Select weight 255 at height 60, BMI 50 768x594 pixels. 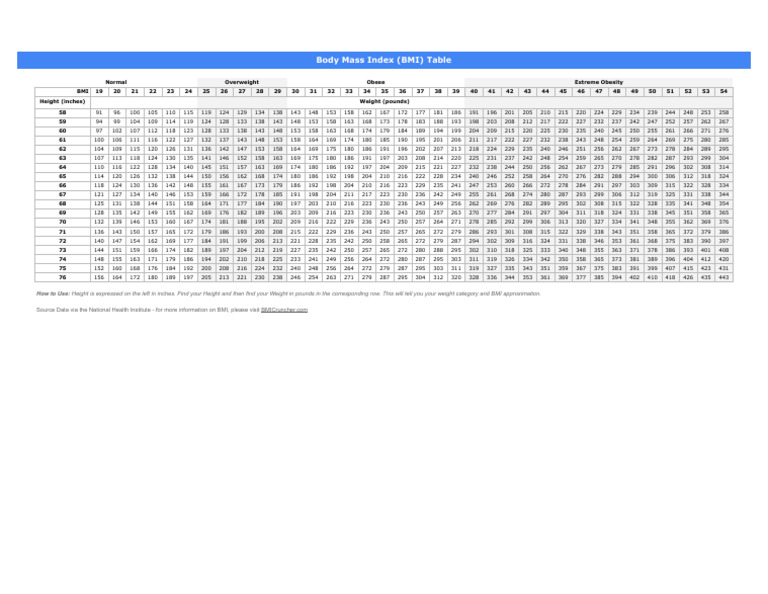click(x=652, y=131)
